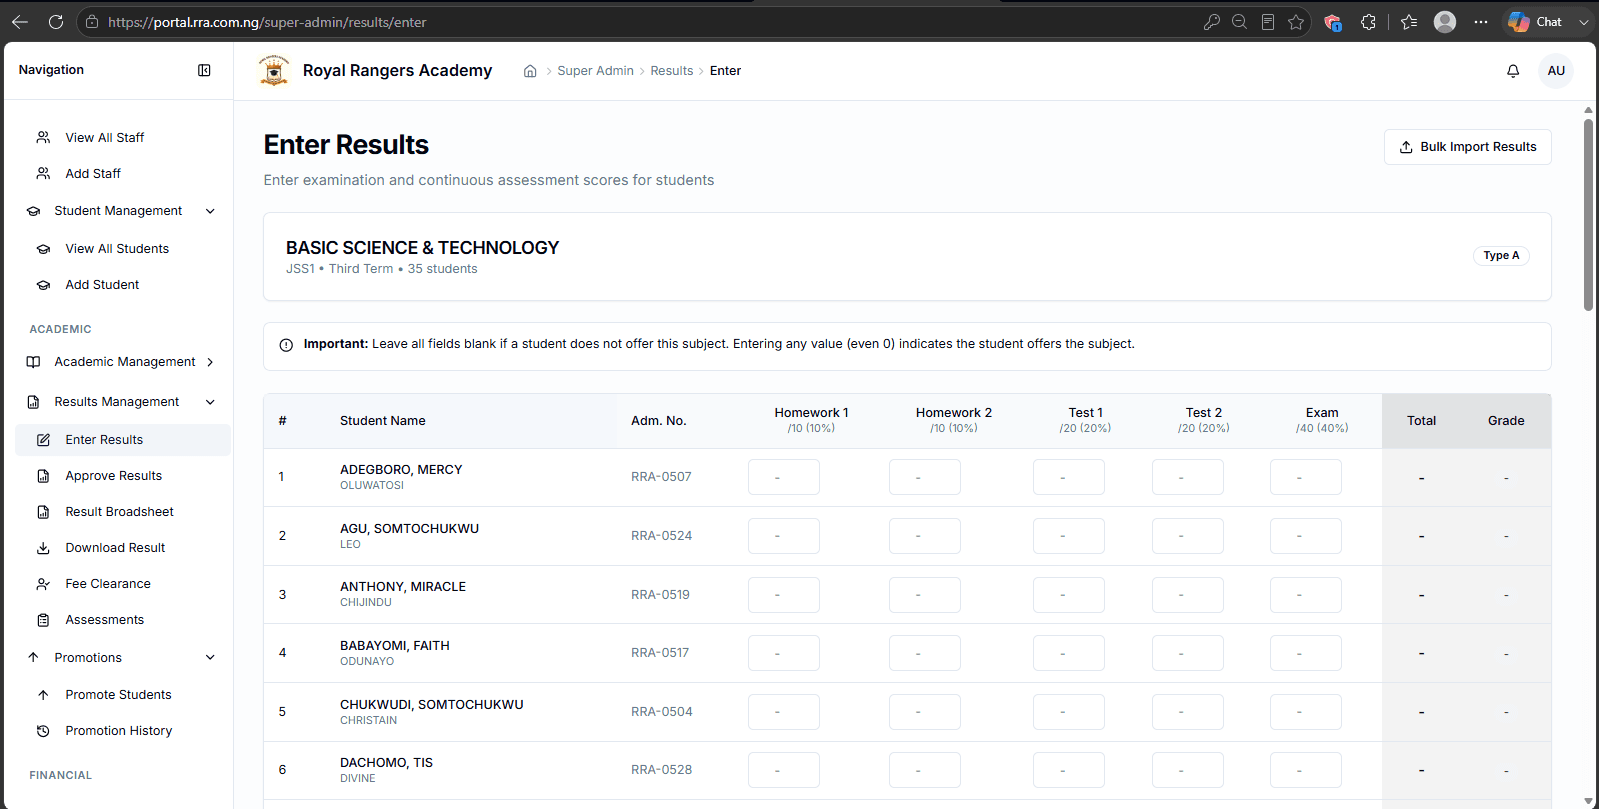This screenshot has width=1599, height=809.
Task: Click Homework 1 field for ADEGBORO, MERCY
Action: point(783,477)
